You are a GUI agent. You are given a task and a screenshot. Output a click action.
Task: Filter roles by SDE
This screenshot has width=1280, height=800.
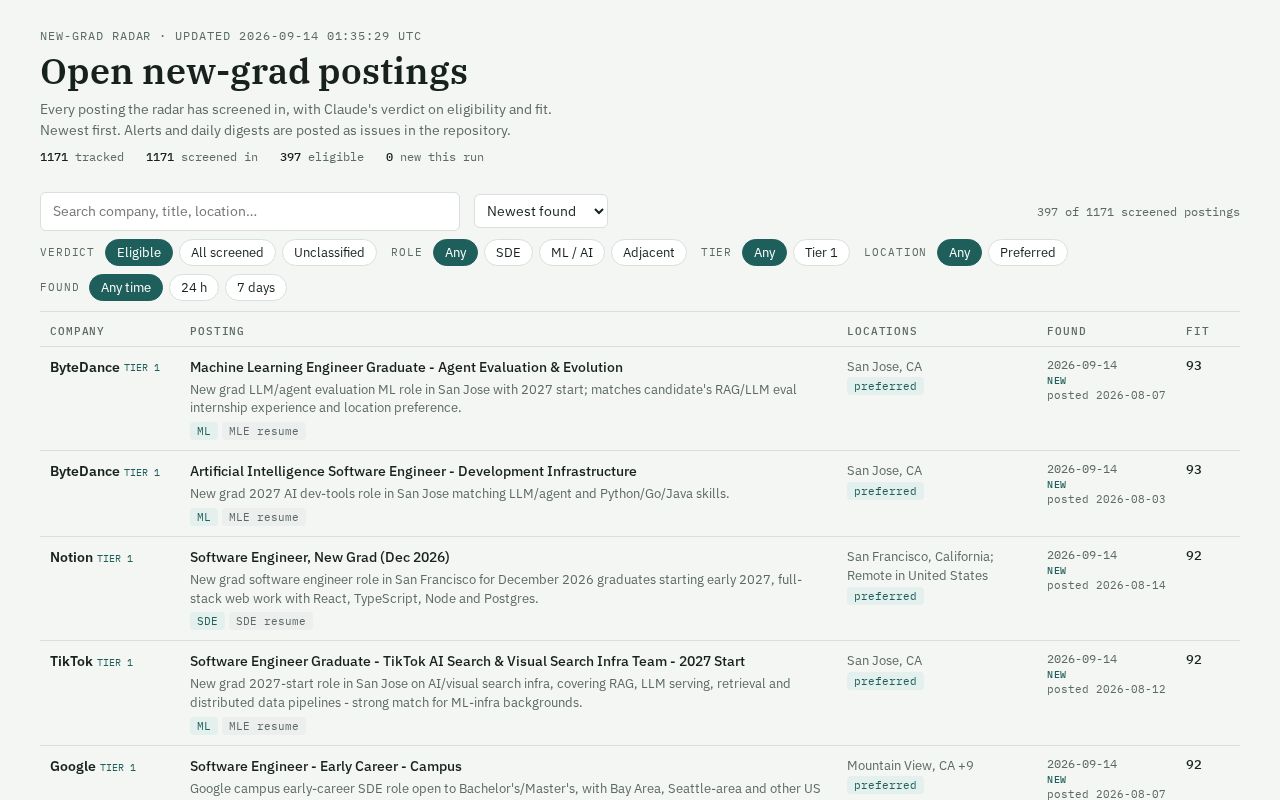(x=508, y=252)
